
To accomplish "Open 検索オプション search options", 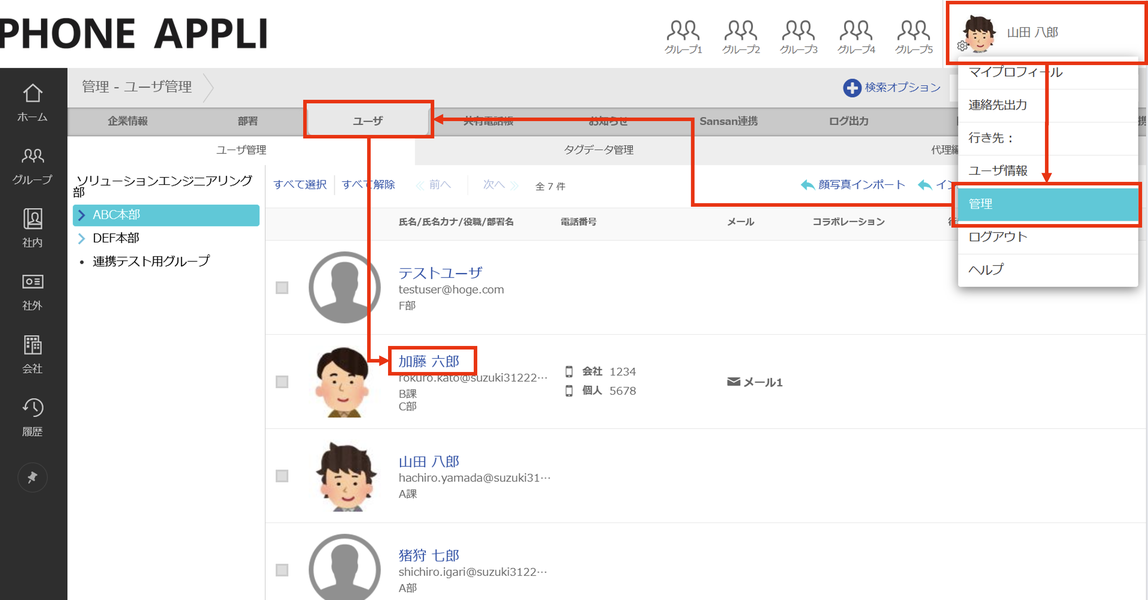I will 892,88.
